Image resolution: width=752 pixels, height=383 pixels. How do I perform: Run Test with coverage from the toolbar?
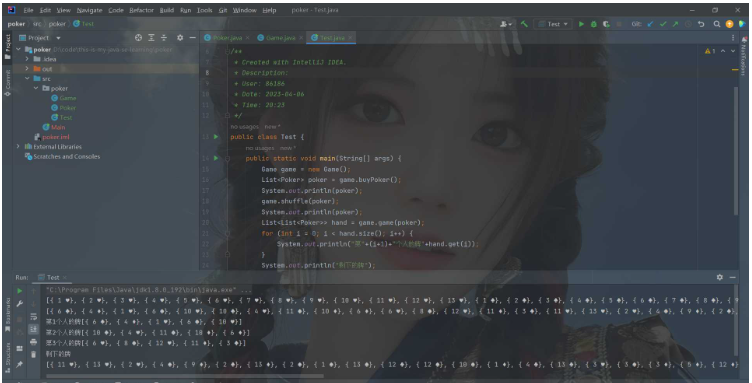click(606, 24)
